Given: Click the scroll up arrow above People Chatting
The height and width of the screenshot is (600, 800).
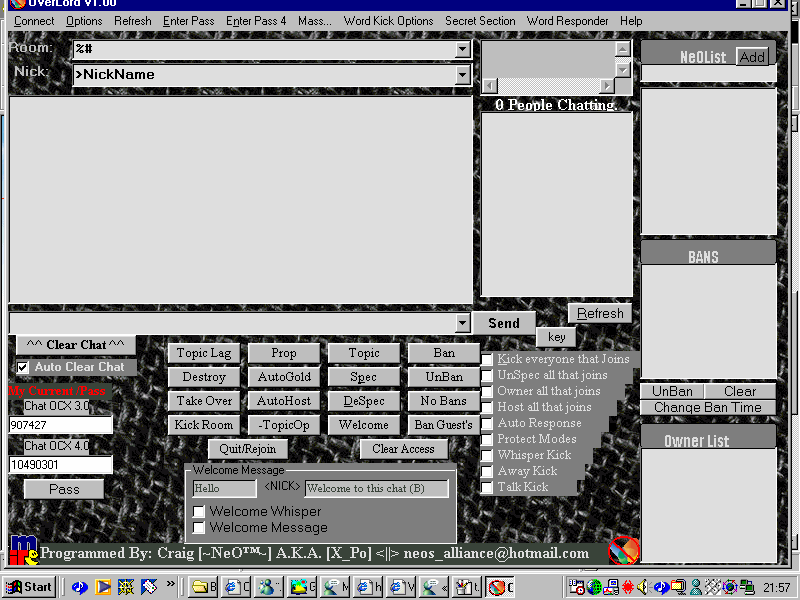Looking at the screenshot, I should (x=622, y=49).
